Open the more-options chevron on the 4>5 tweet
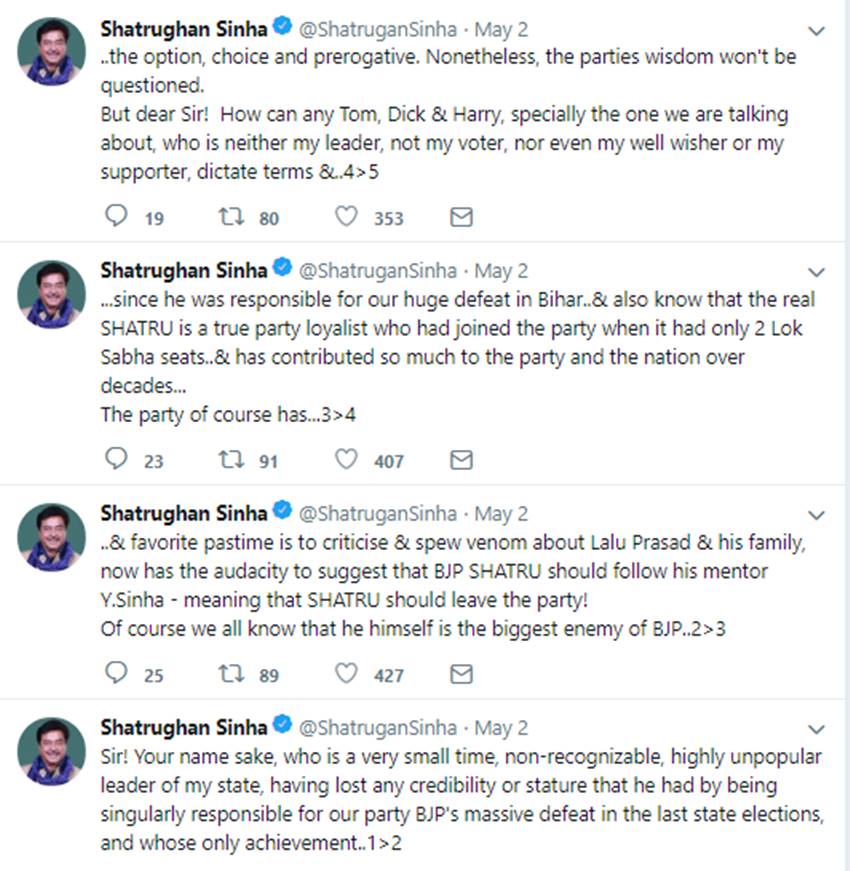This screenshot has height=871, width=850. [816, 31]
